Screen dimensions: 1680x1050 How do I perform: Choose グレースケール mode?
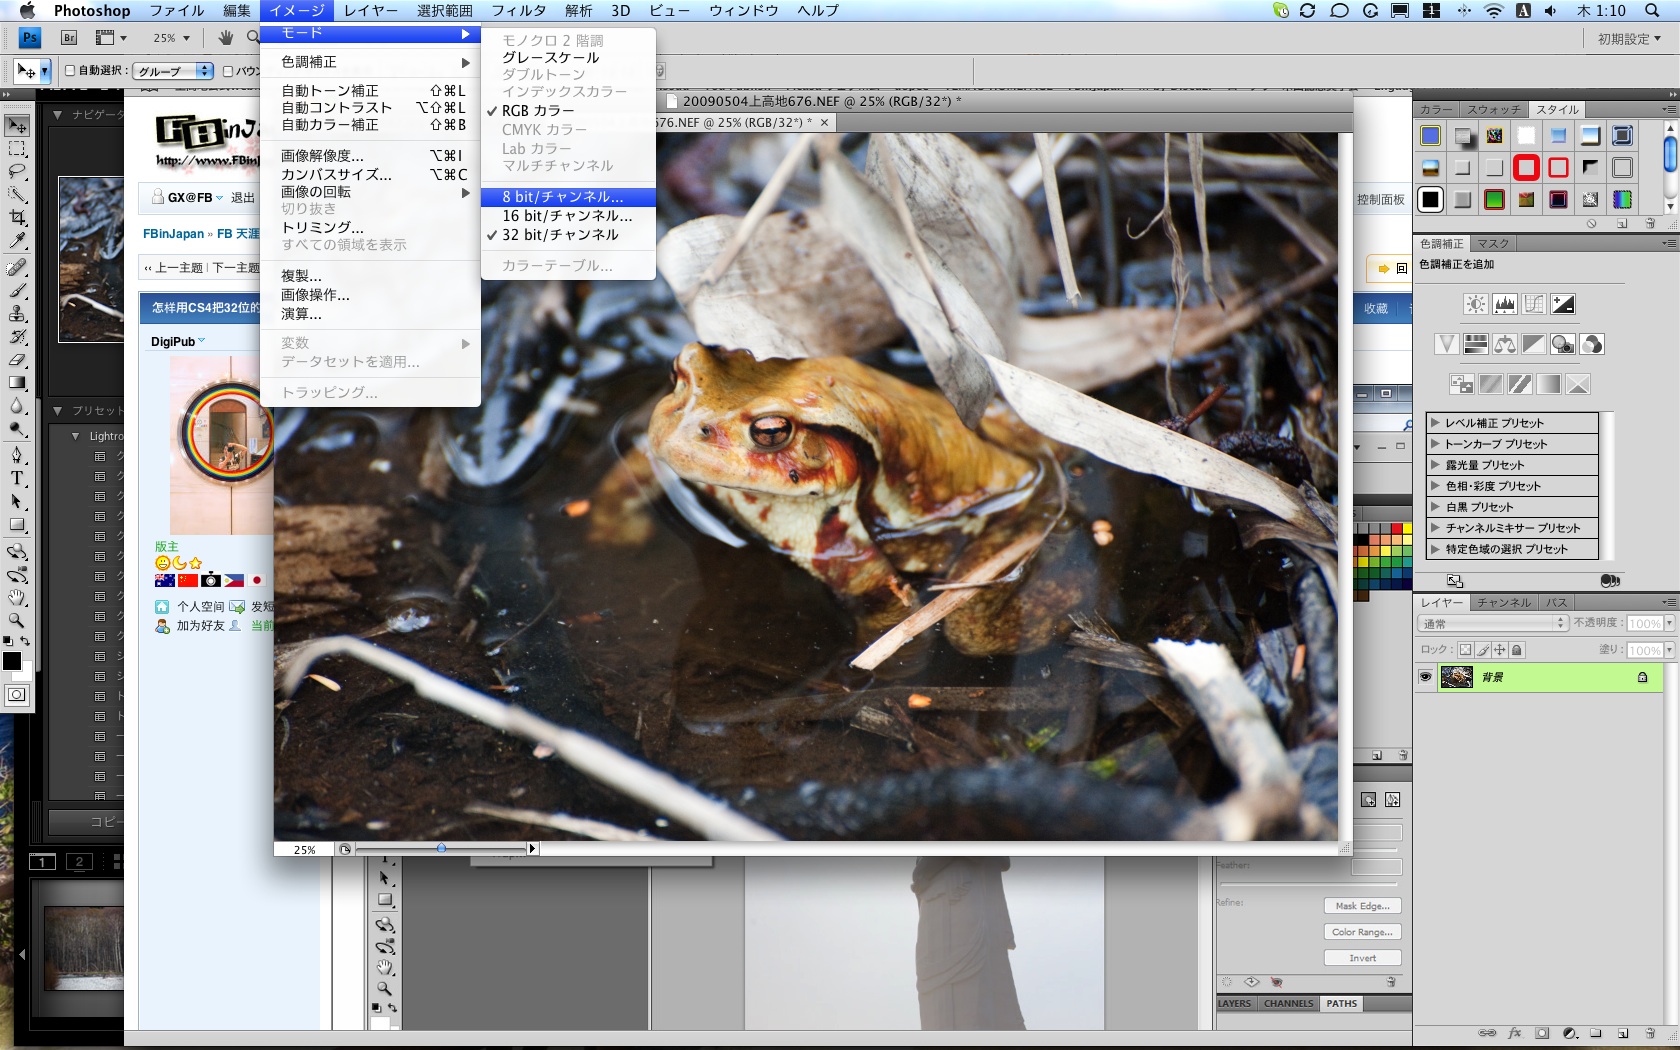568,57
